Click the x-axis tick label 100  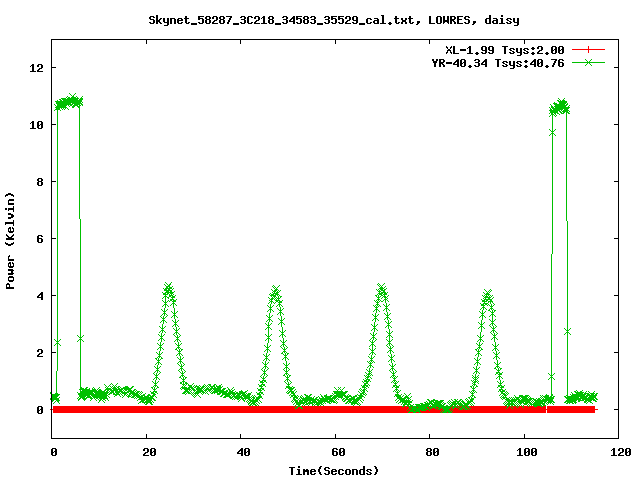pyautogui.click(x=527, y=452)
